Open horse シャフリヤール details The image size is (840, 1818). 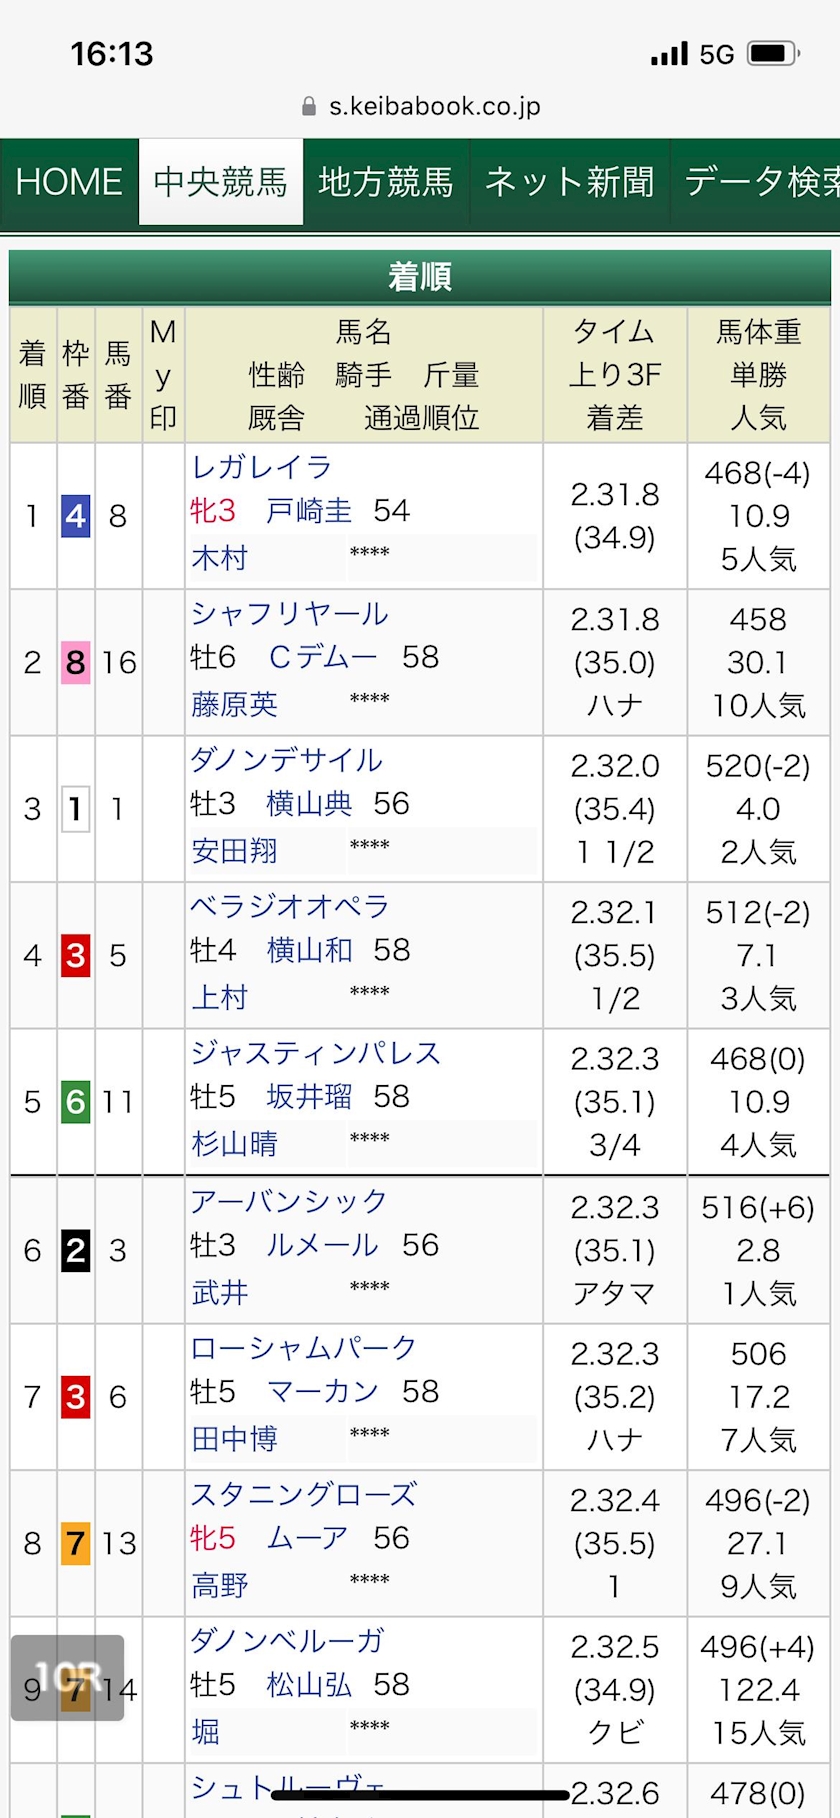coord(289,613)
